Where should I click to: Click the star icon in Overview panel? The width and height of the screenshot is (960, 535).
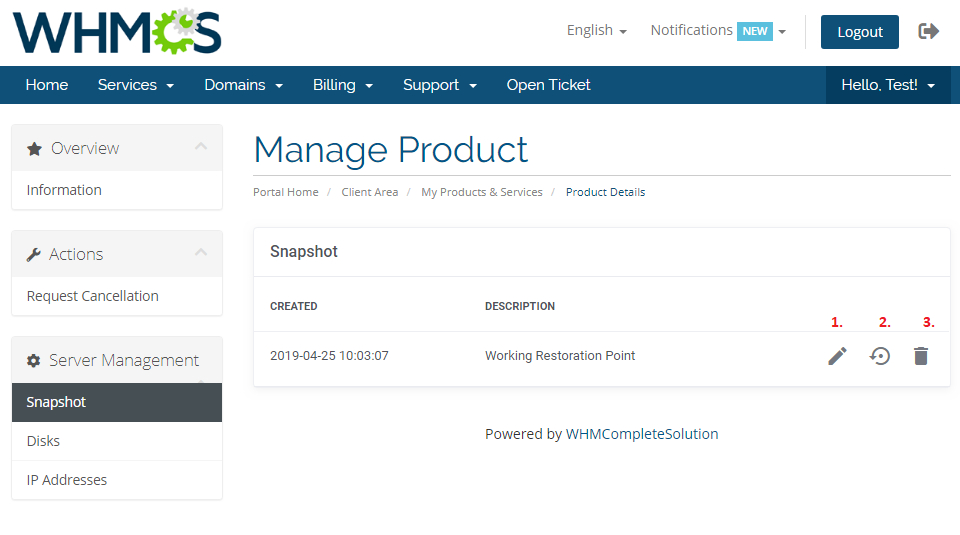coord(35,149)
